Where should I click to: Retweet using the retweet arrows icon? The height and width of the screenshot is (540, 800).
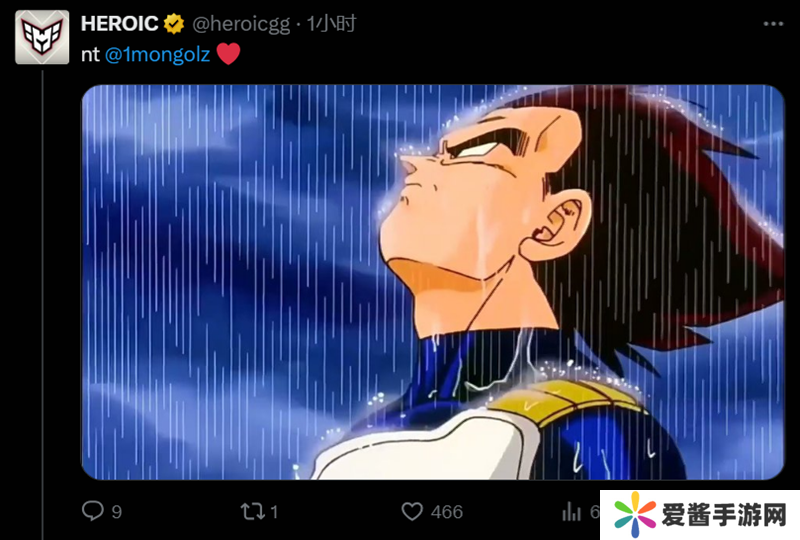point(253,511)
